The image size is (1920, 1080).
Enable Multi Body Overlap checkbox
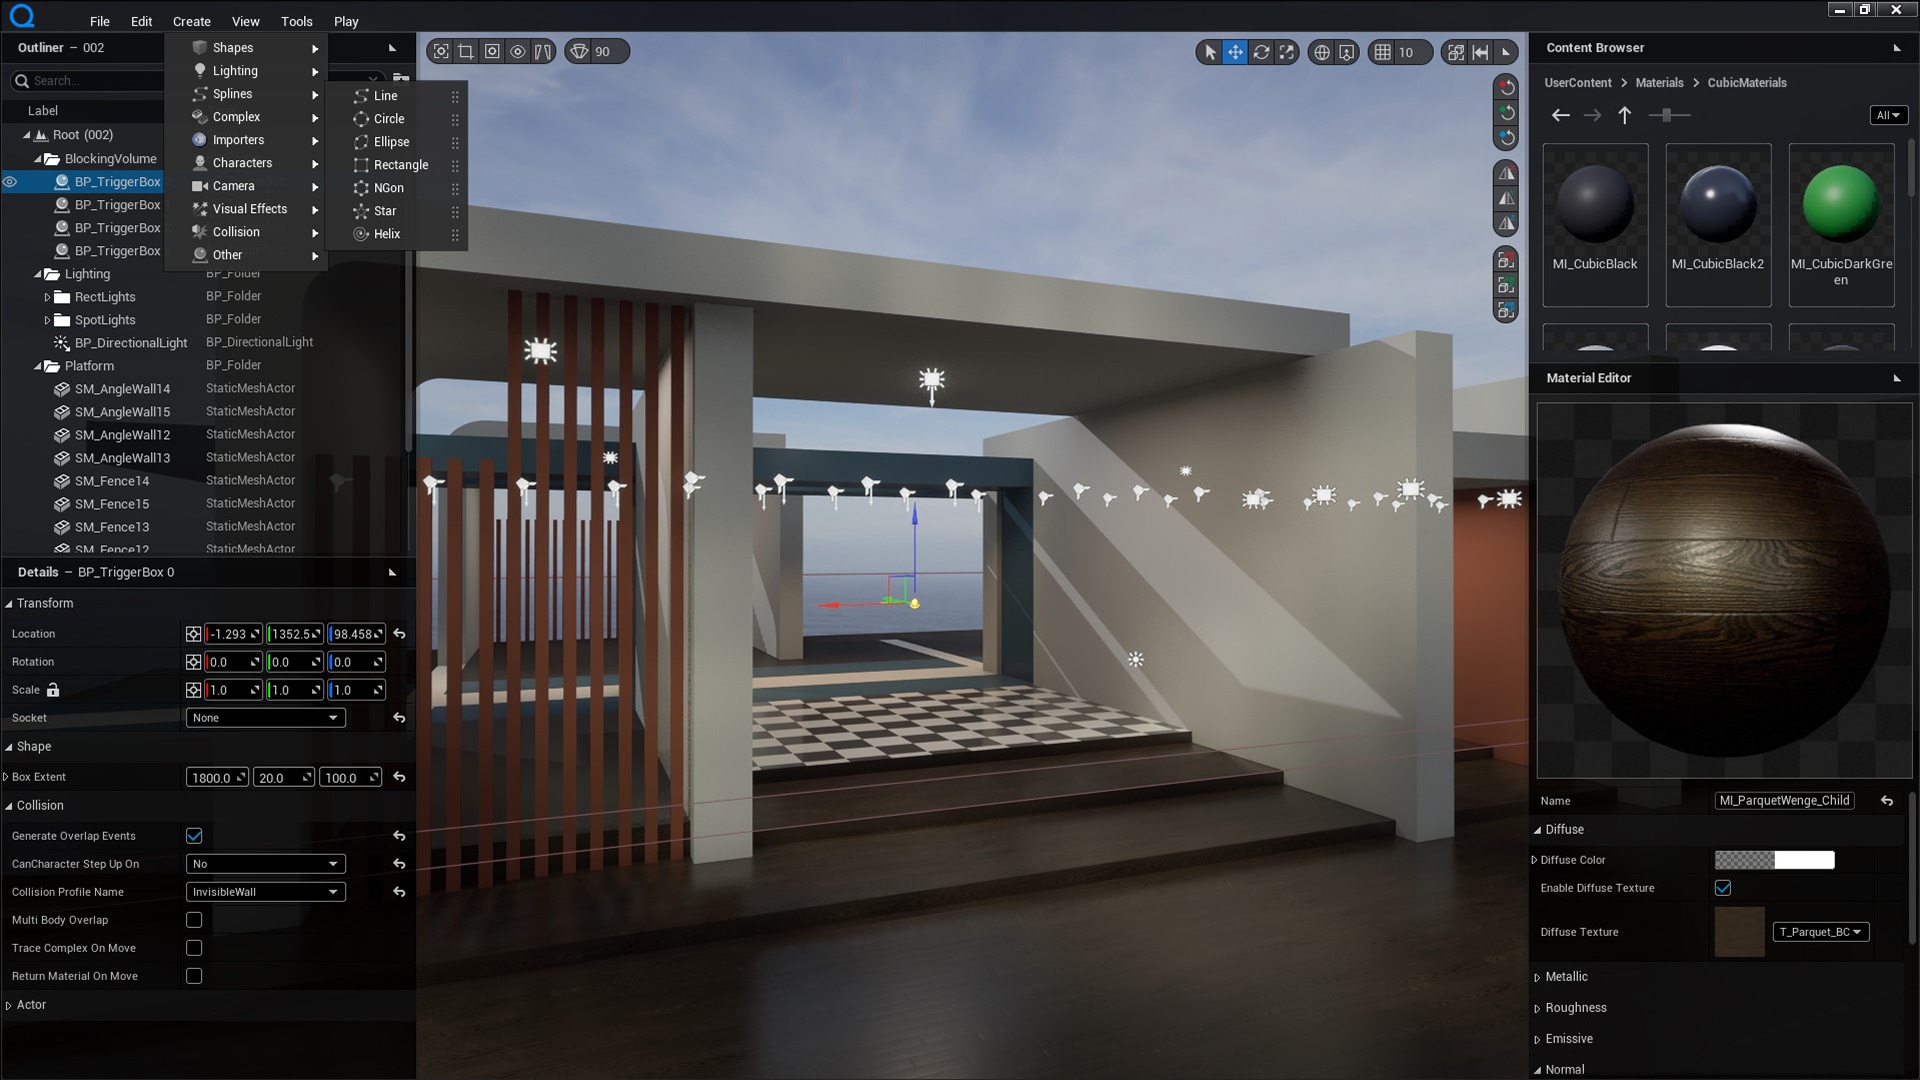[194, 919]
